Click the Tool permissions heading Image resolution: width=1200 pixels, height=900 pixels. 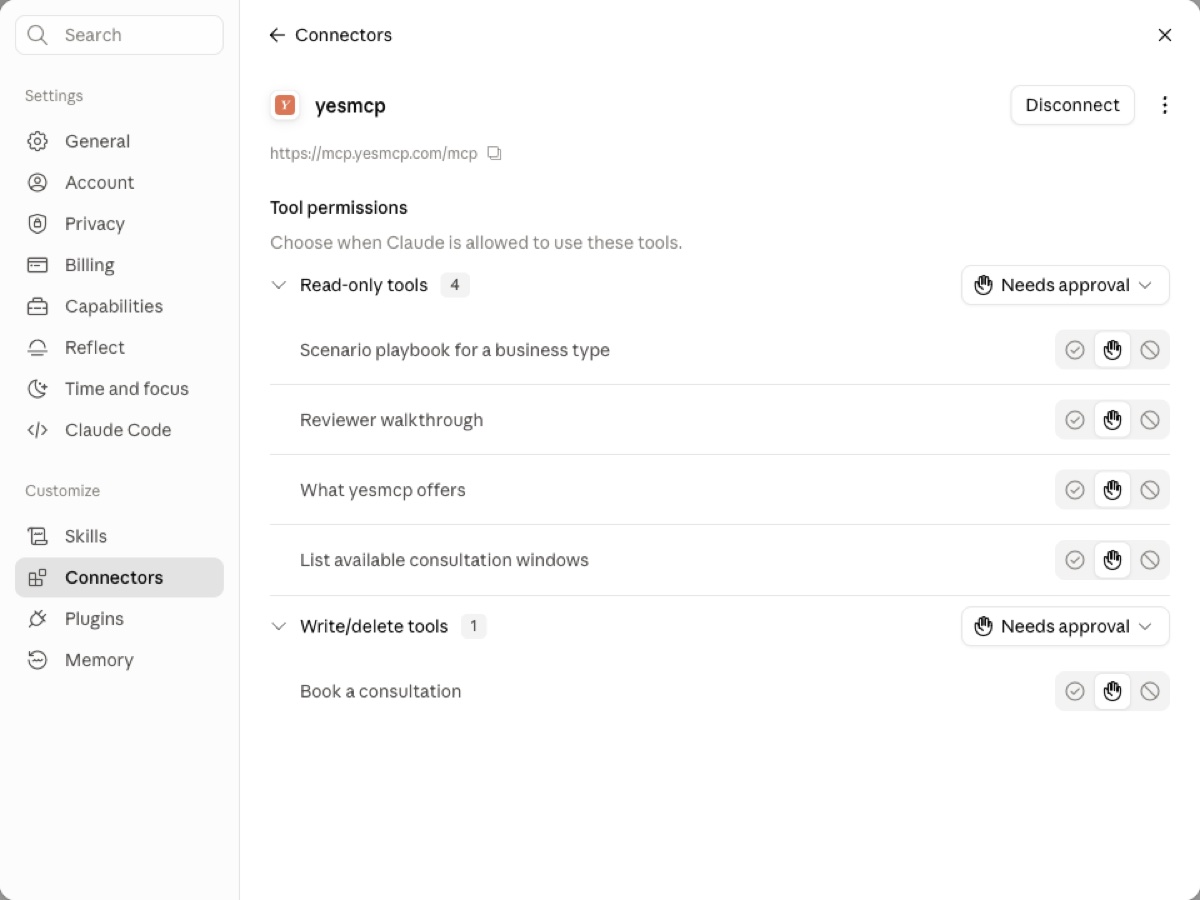tap(339, 208)
